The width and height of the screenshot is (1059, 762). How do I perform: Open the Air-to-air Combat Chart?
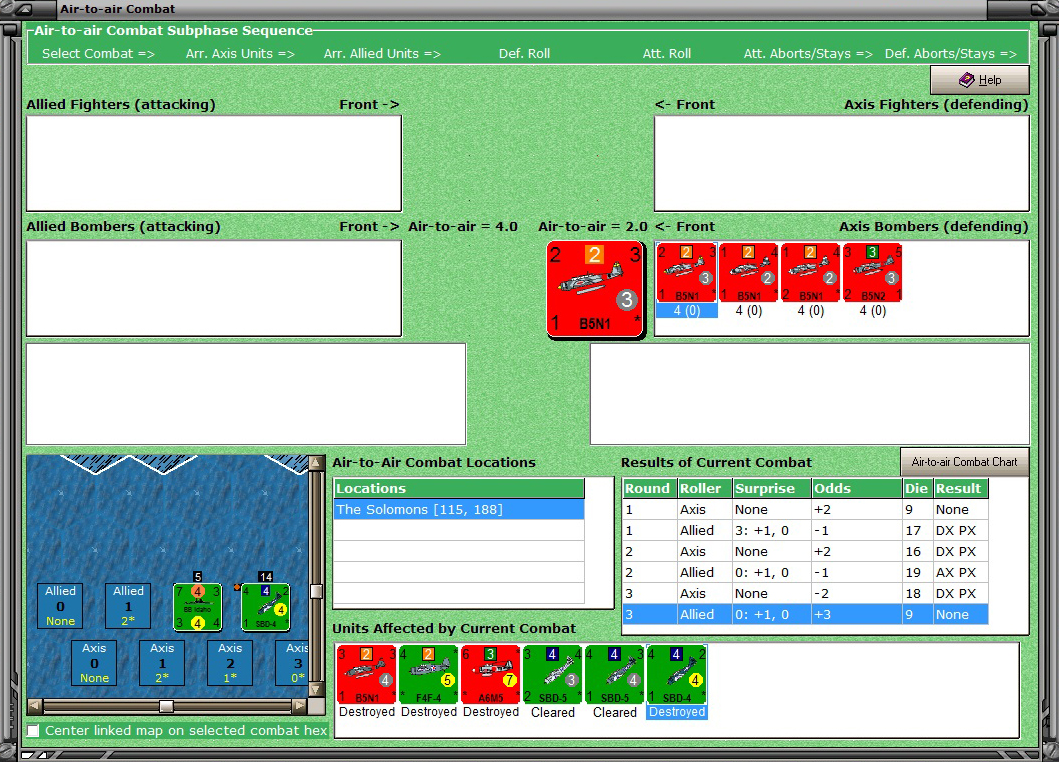click(x=964, y=462)
